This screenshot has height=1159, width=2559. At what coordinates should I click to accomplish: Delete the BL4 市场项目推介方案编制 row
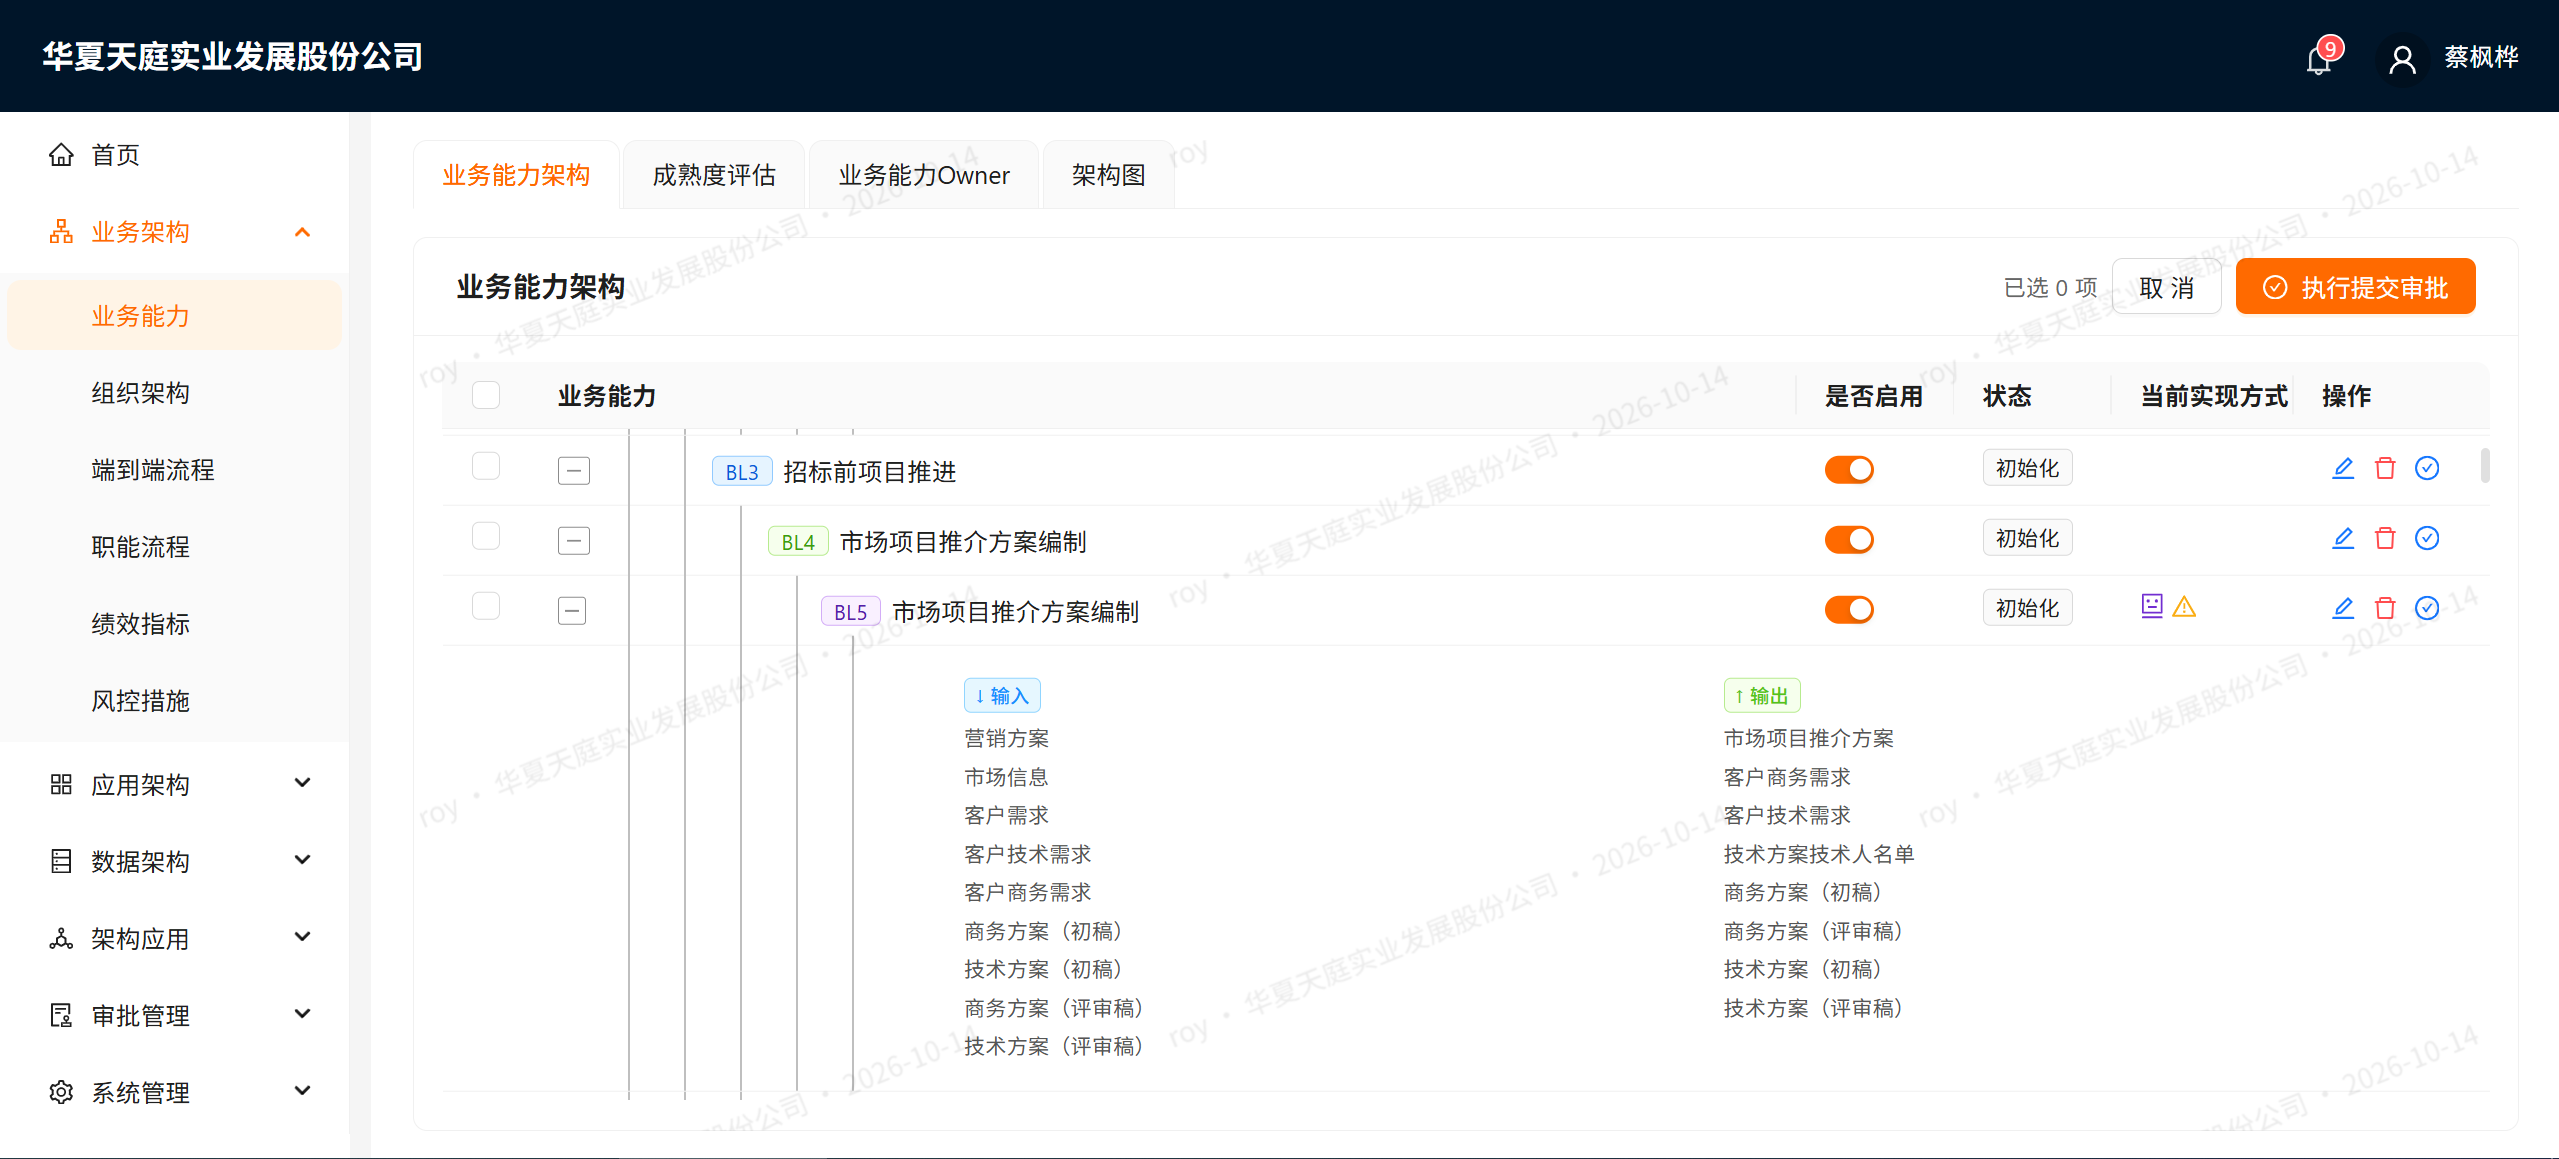2385,538
